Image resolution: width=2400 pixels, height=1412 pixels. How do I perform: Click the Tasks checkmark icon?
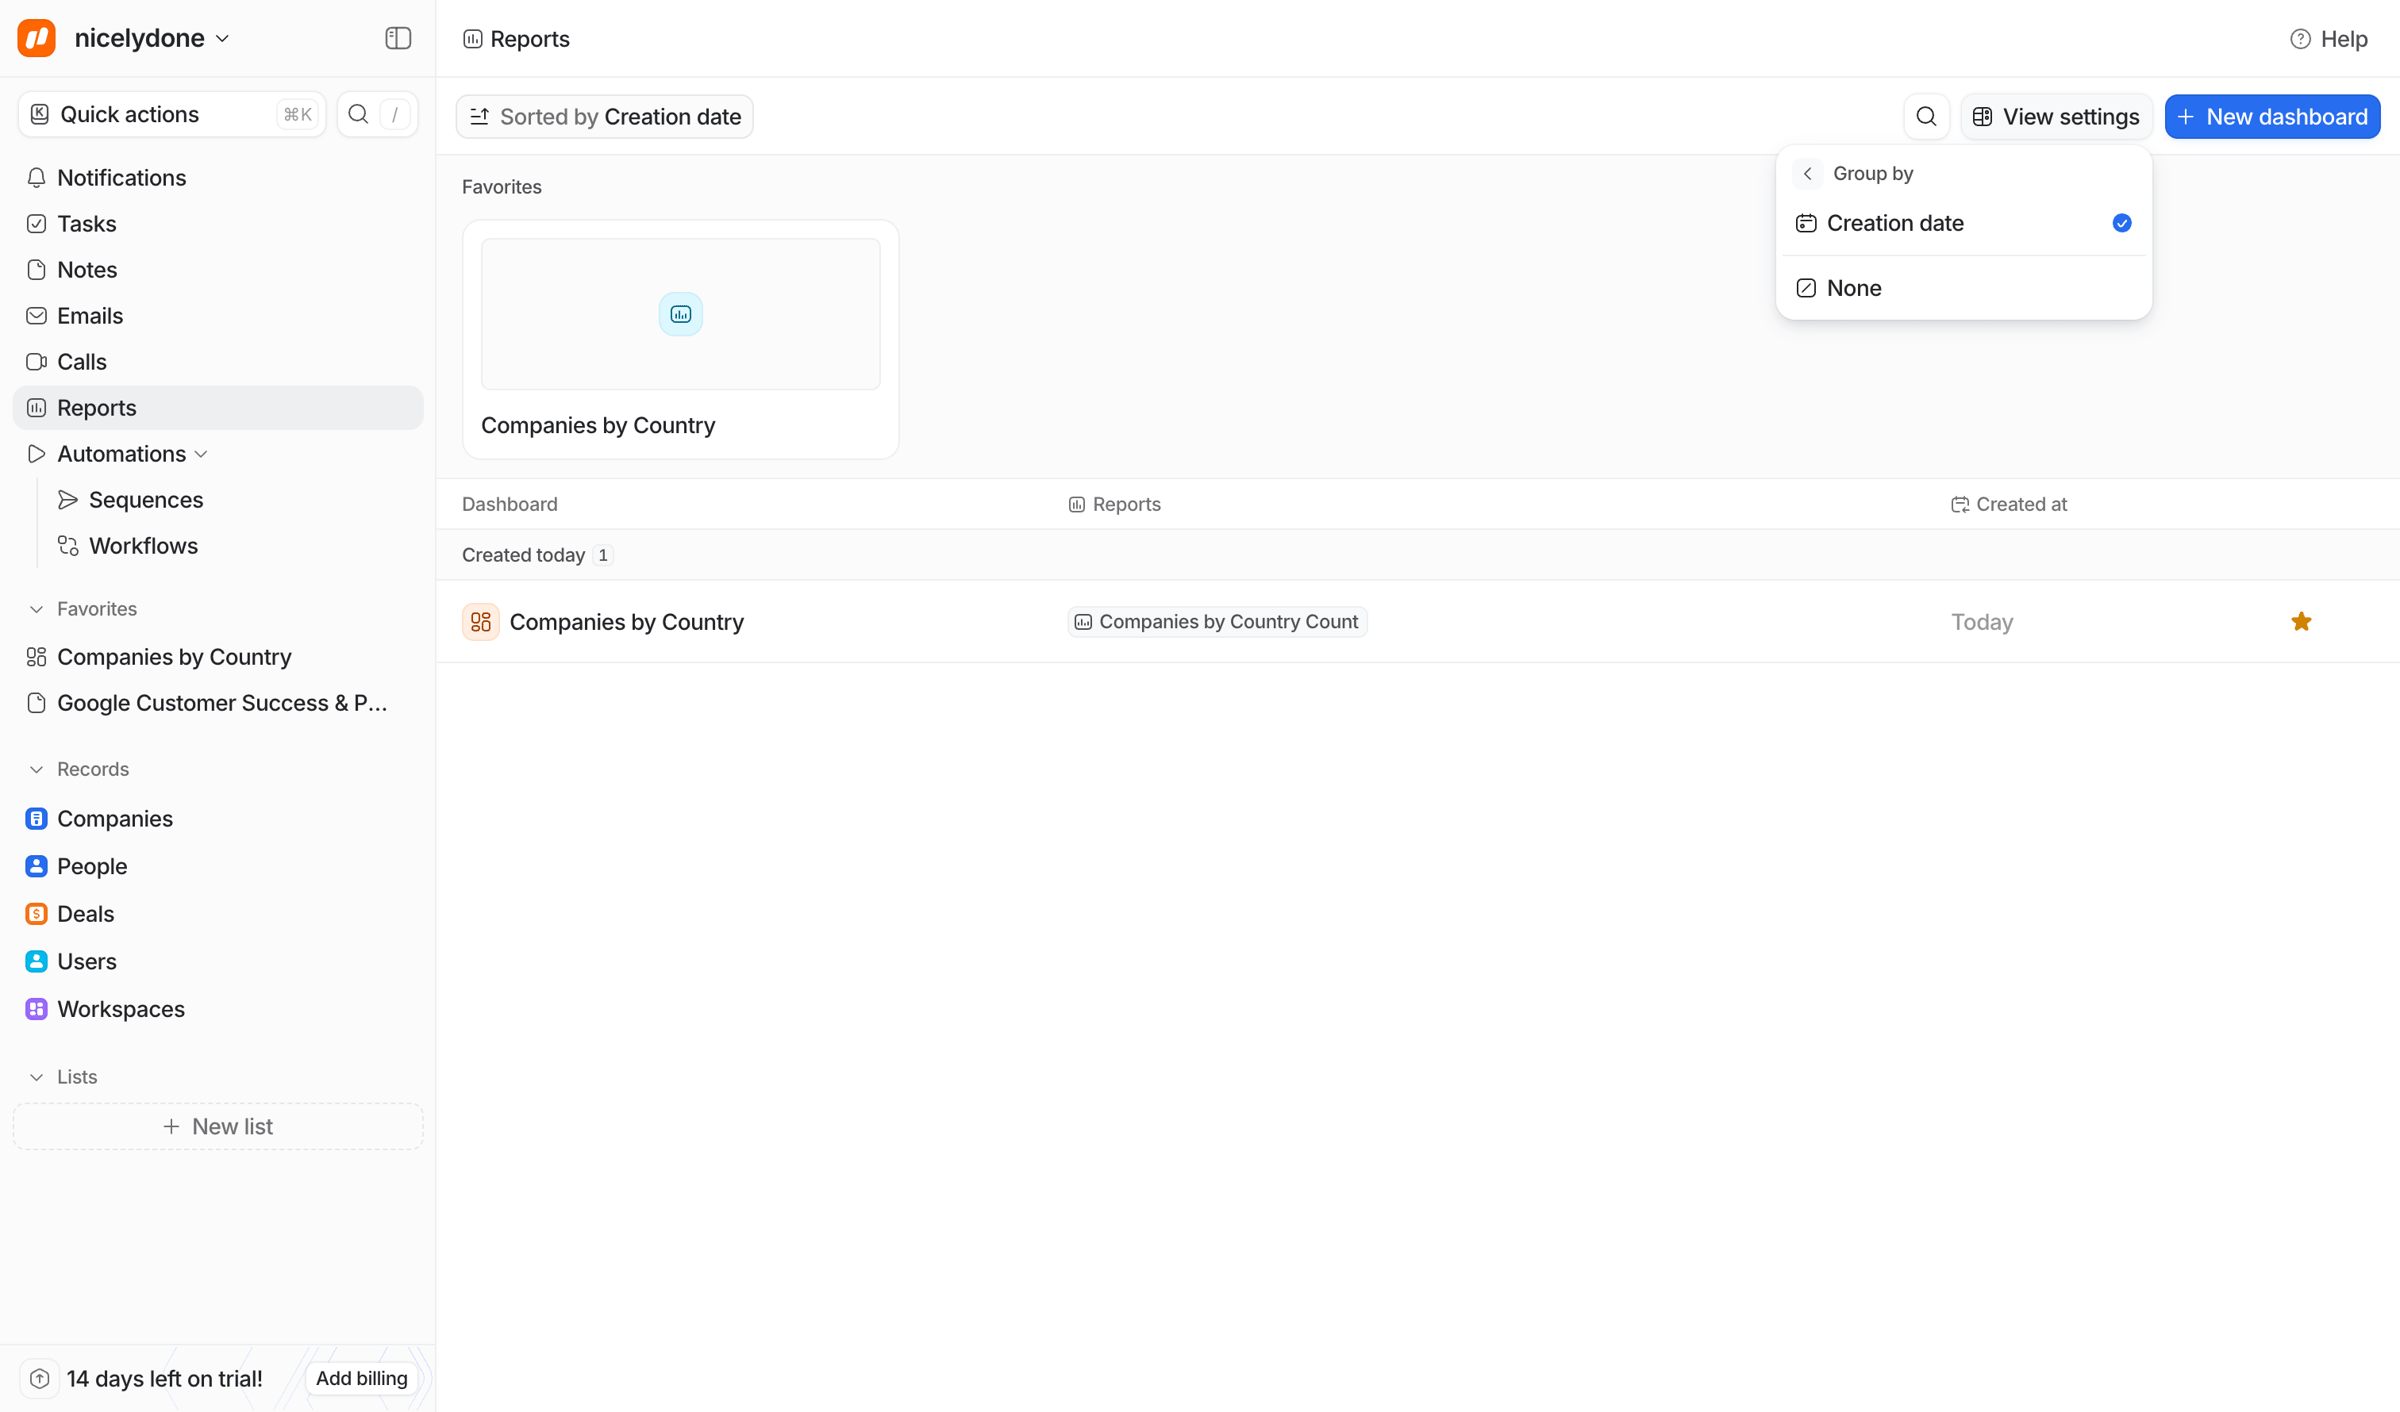point(36,224)
